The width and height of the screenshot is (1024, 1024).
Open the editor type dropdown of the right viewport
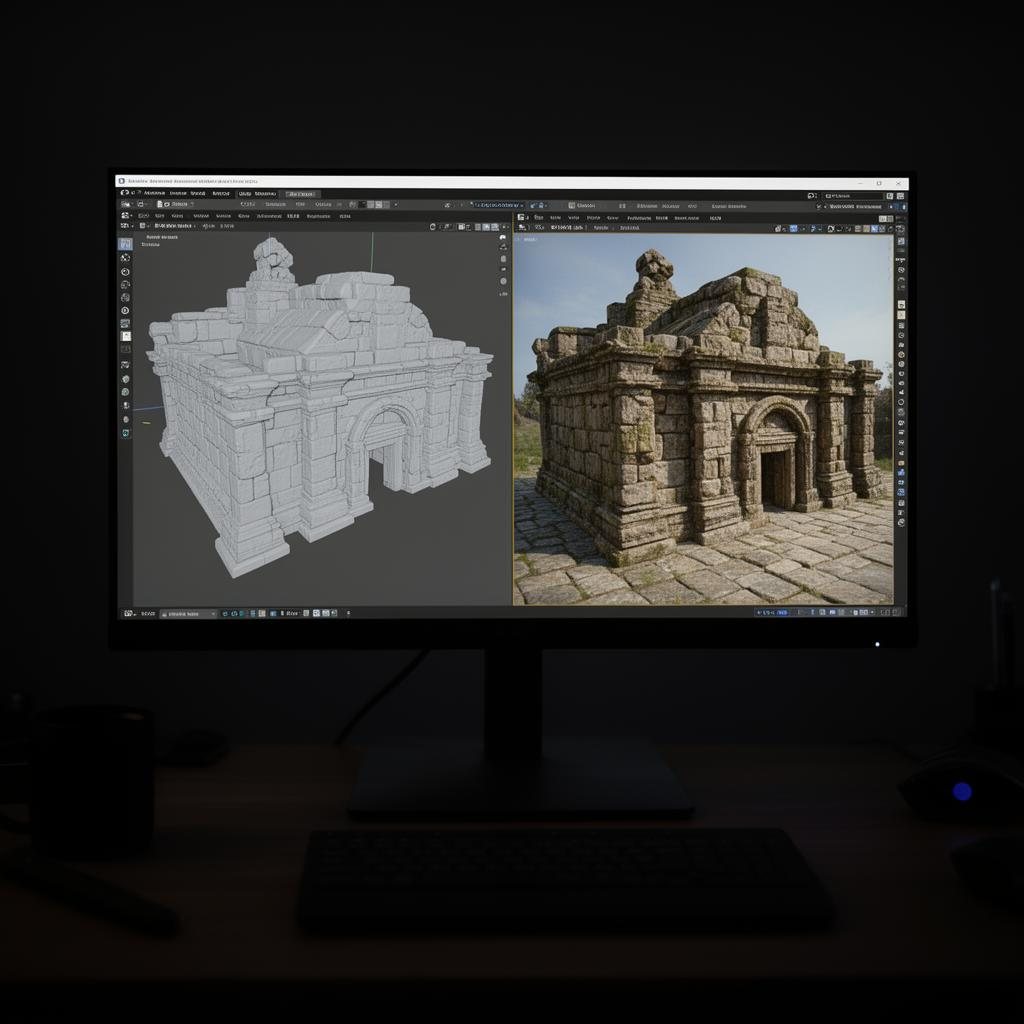[x=522, y=217]
